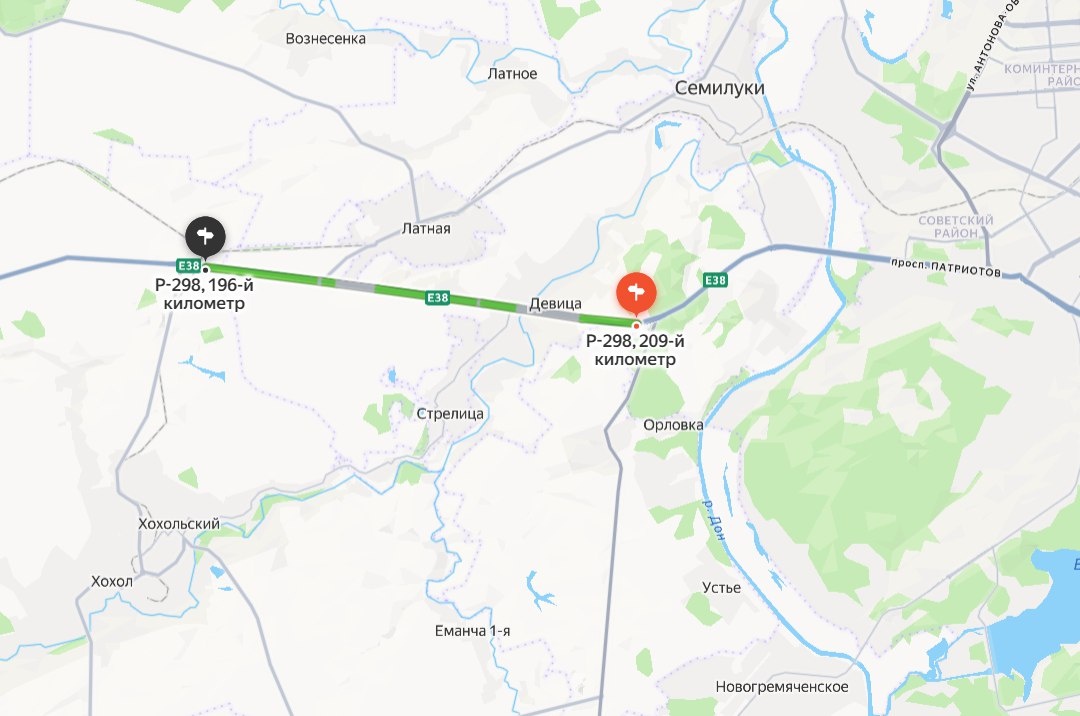
Task: Click the Стрелица settlement label
Action: [x=450, y=414]
